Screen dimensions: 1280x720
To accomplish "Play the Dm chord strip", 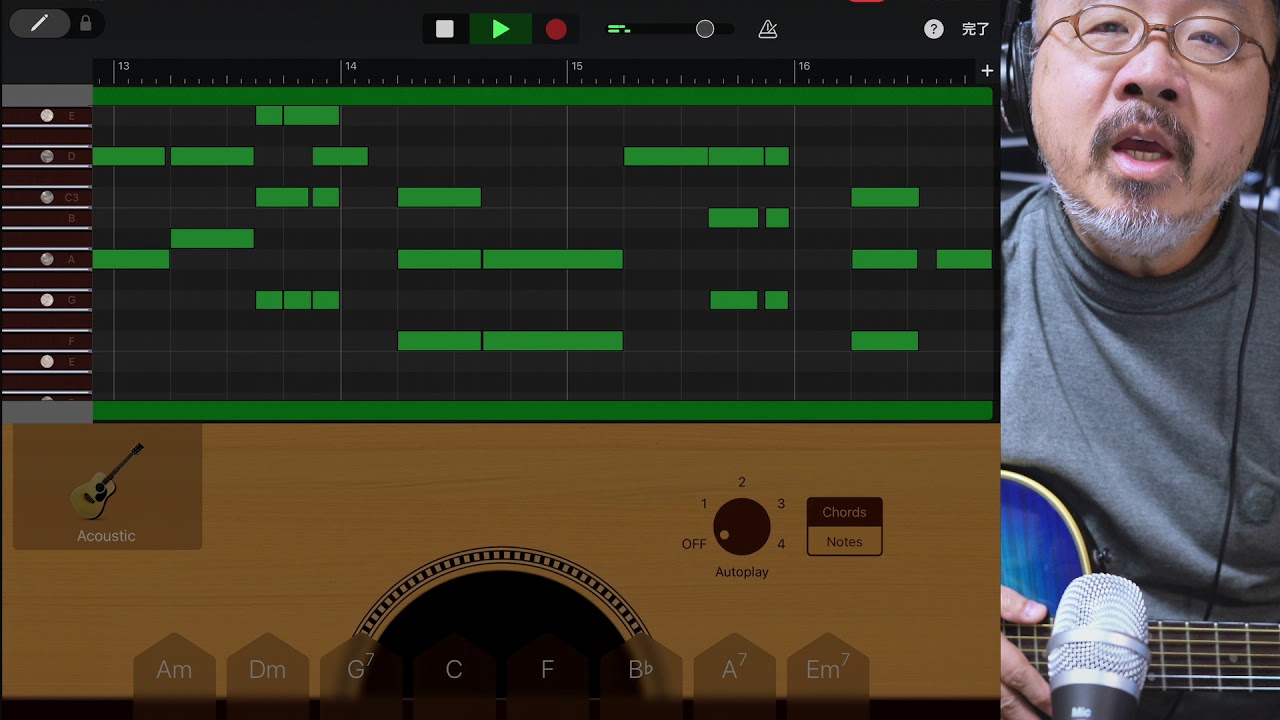I will coord(267,670).
